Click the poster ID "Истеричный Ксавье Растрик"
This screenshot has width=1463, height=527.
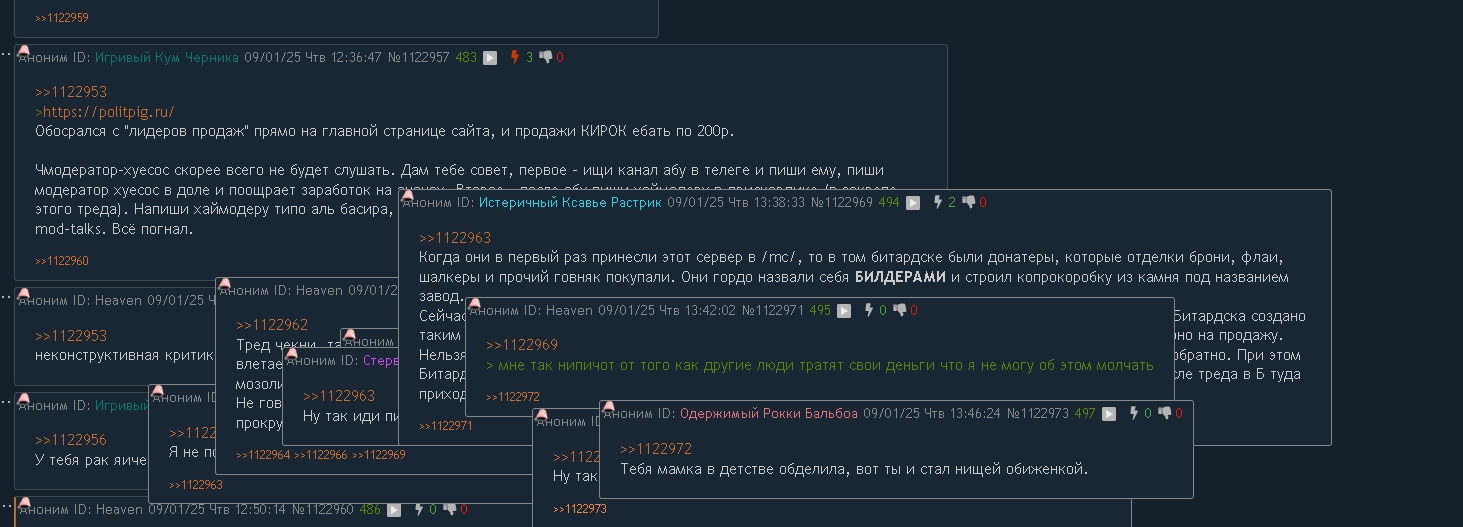coord(570,202)
